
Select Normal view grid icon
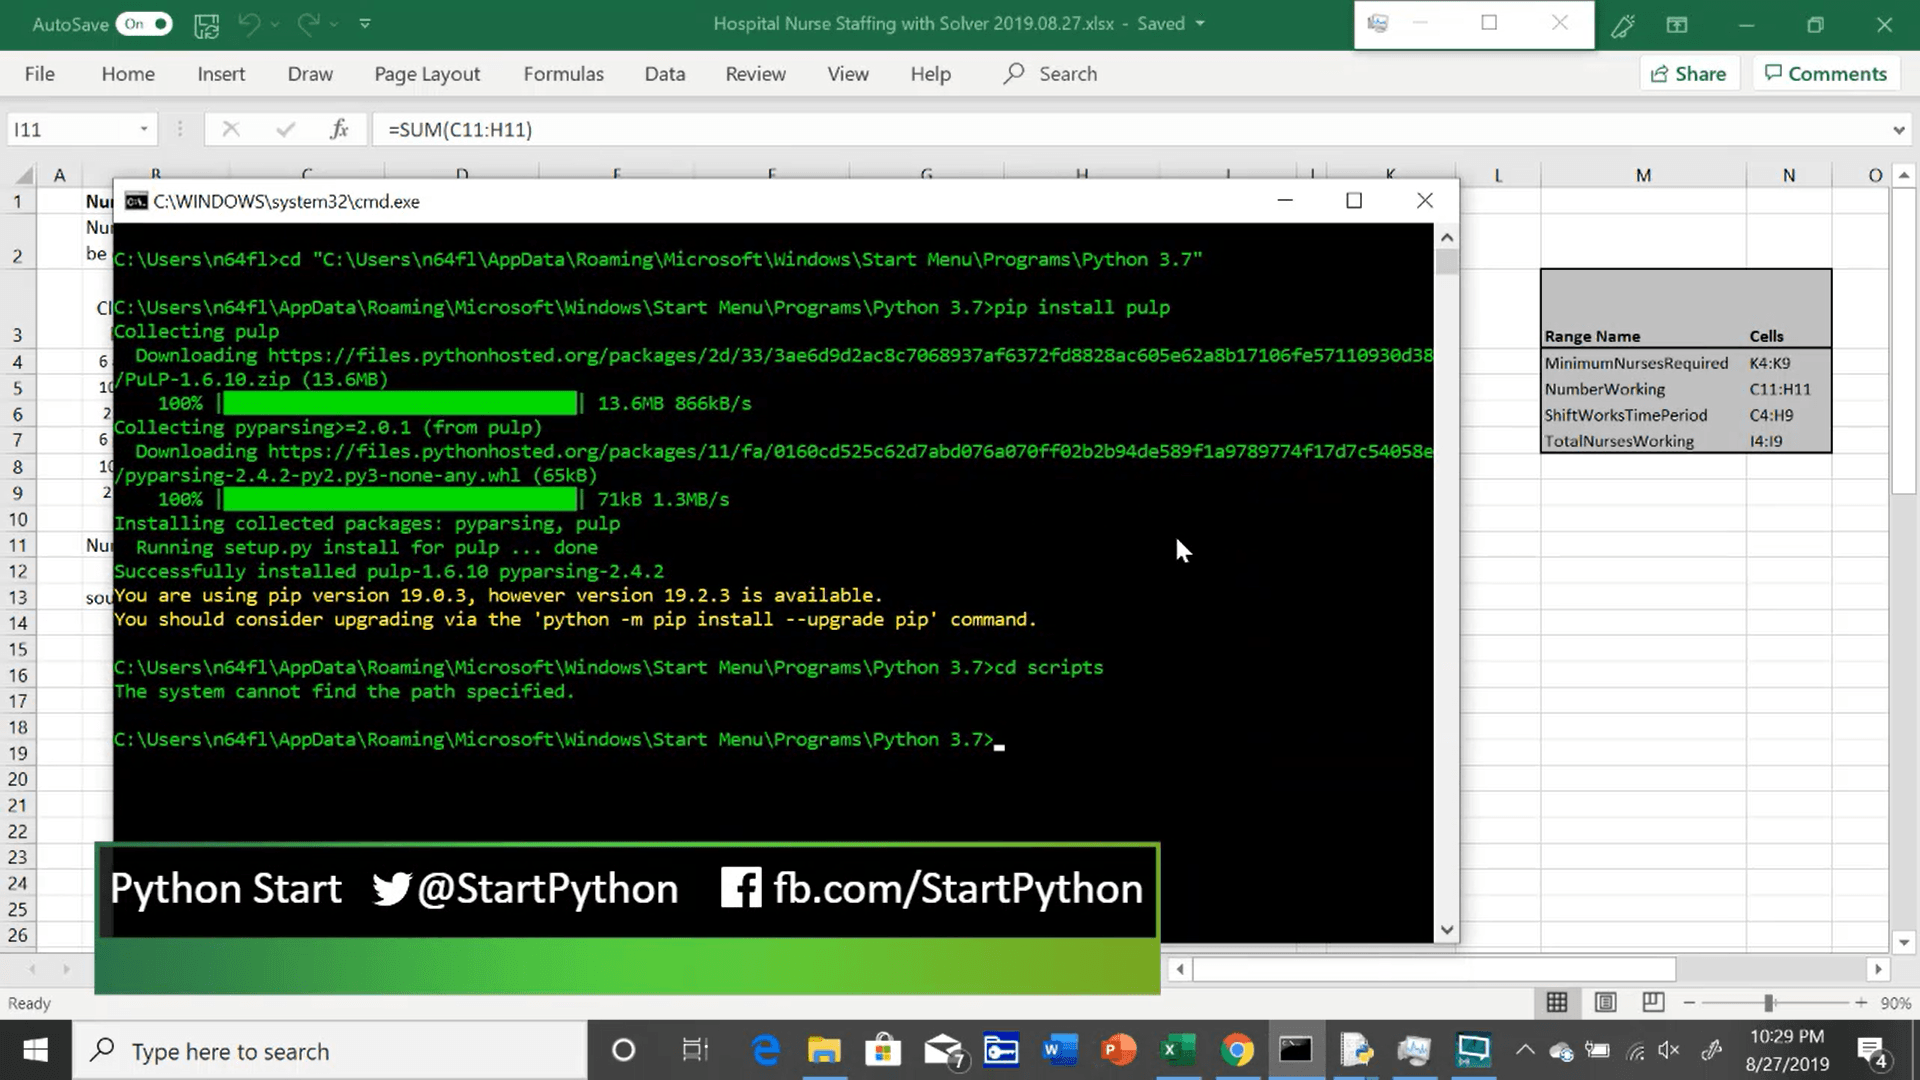tap(1557, 1002)
